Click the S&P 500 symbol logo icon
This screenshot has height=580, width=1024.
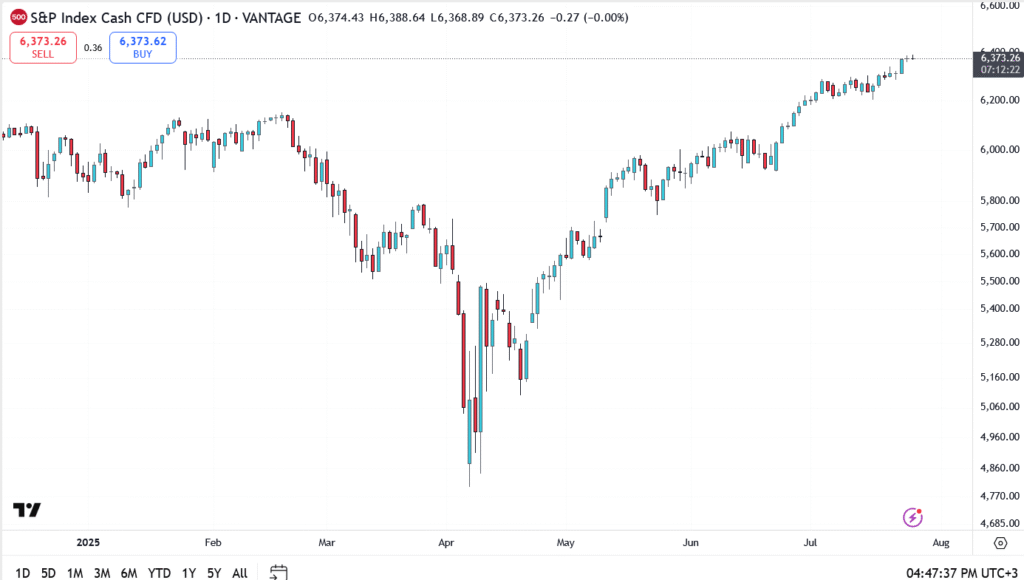pyautogui.click(x=18, y=18)
